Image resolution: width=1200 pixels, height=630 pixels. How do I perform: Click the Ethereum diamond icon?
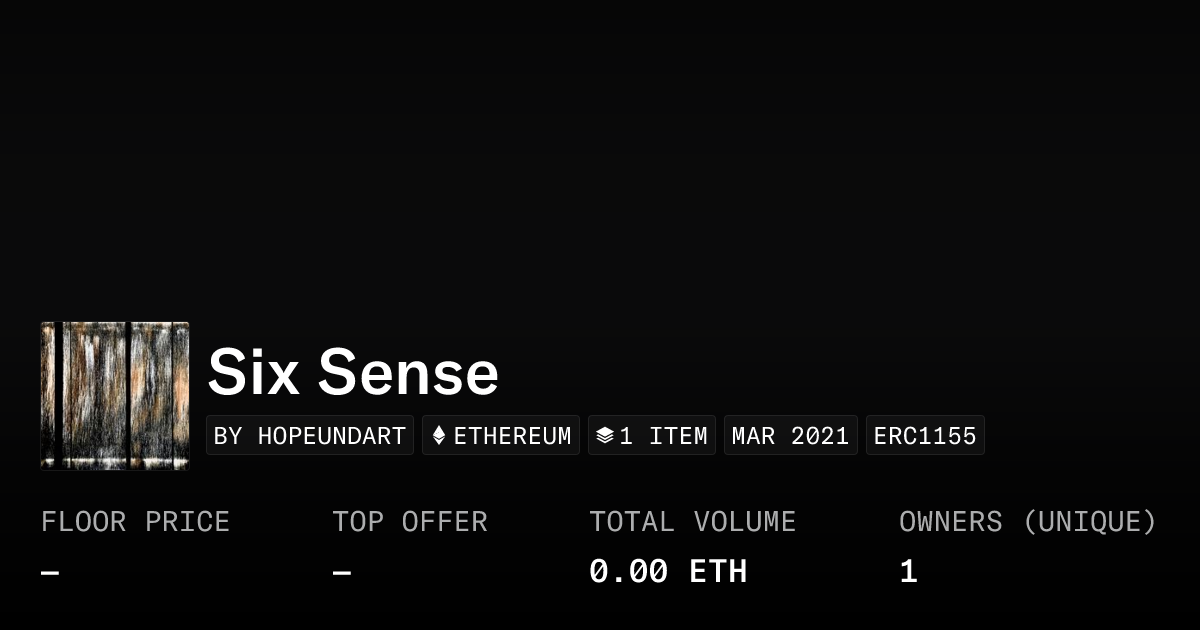coord(439,436)
